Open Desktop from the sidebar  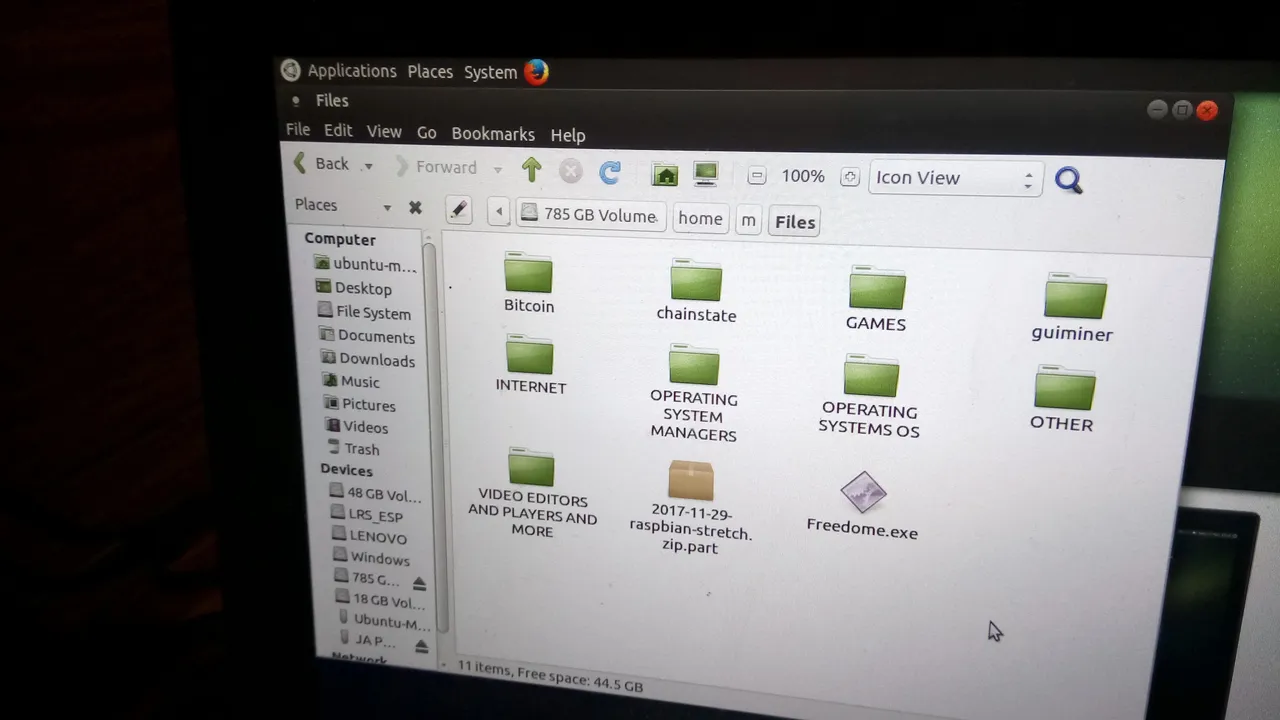tap(354, 288)
